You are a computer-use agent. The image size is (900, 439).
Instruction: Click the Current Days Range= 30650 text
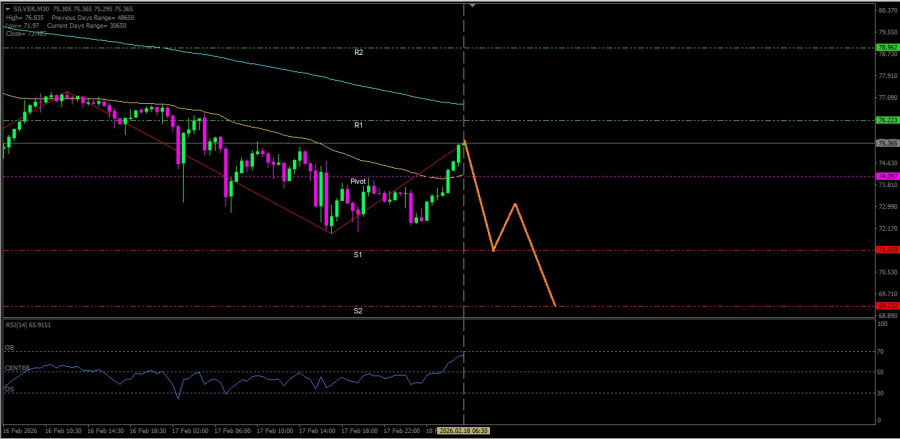click(87, 26)
